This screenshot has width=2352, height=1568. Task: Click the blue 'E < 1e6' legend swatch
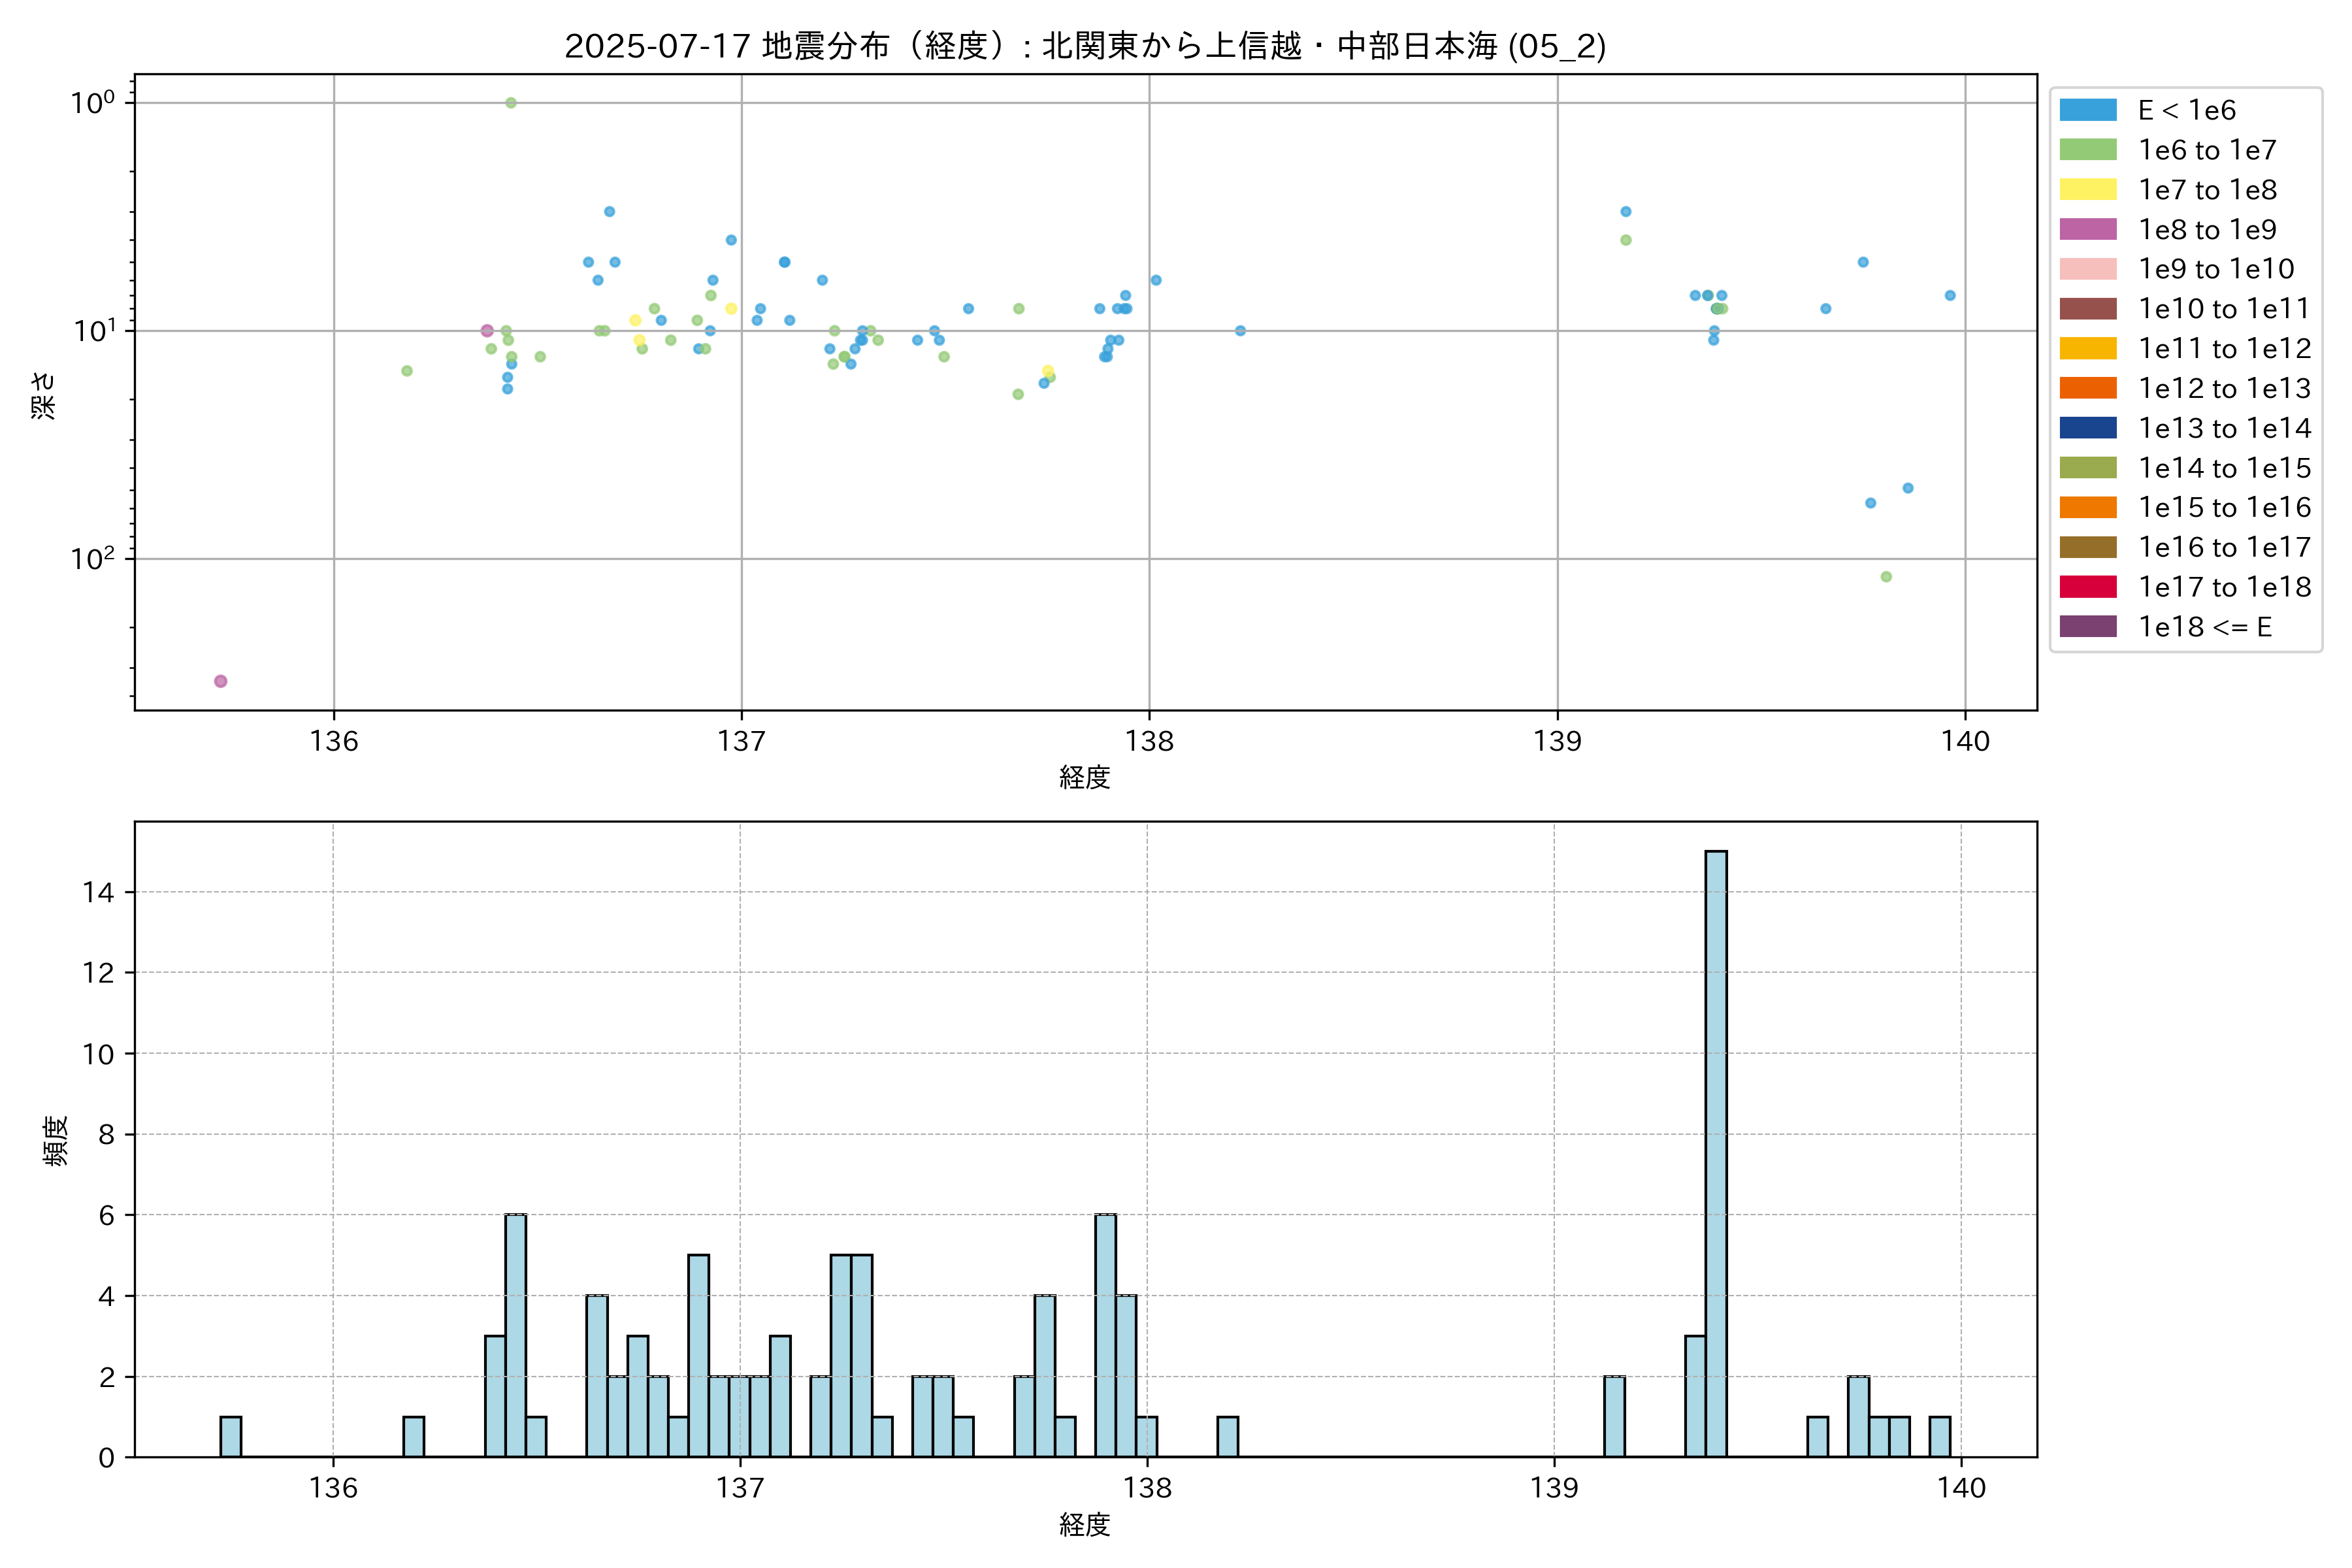(2087, 110)
